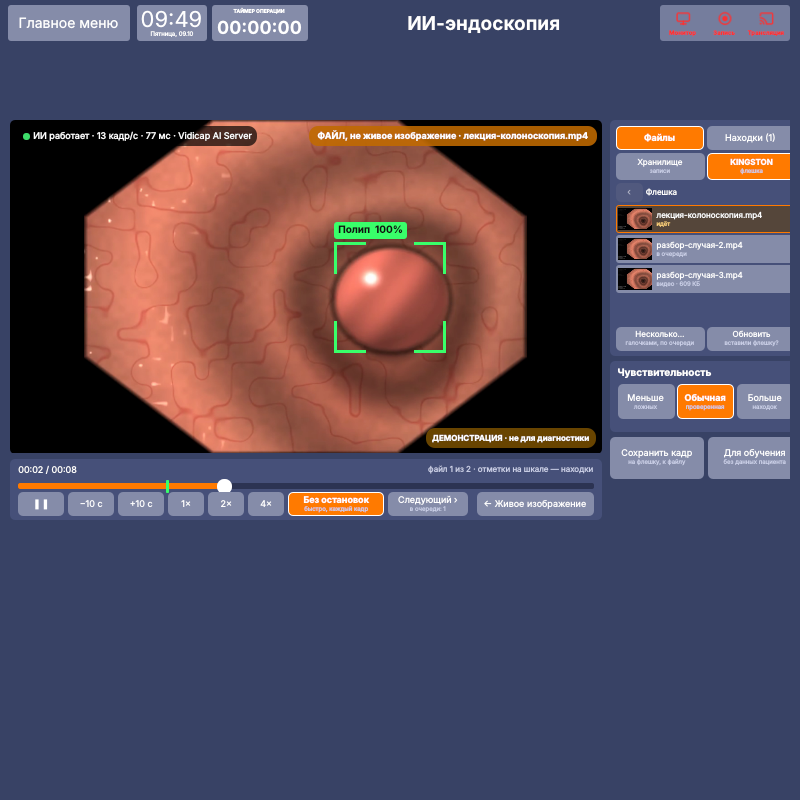Viewport: 800px width, 800px height.
Task: Open the Монитор display option
Action: 682,23
